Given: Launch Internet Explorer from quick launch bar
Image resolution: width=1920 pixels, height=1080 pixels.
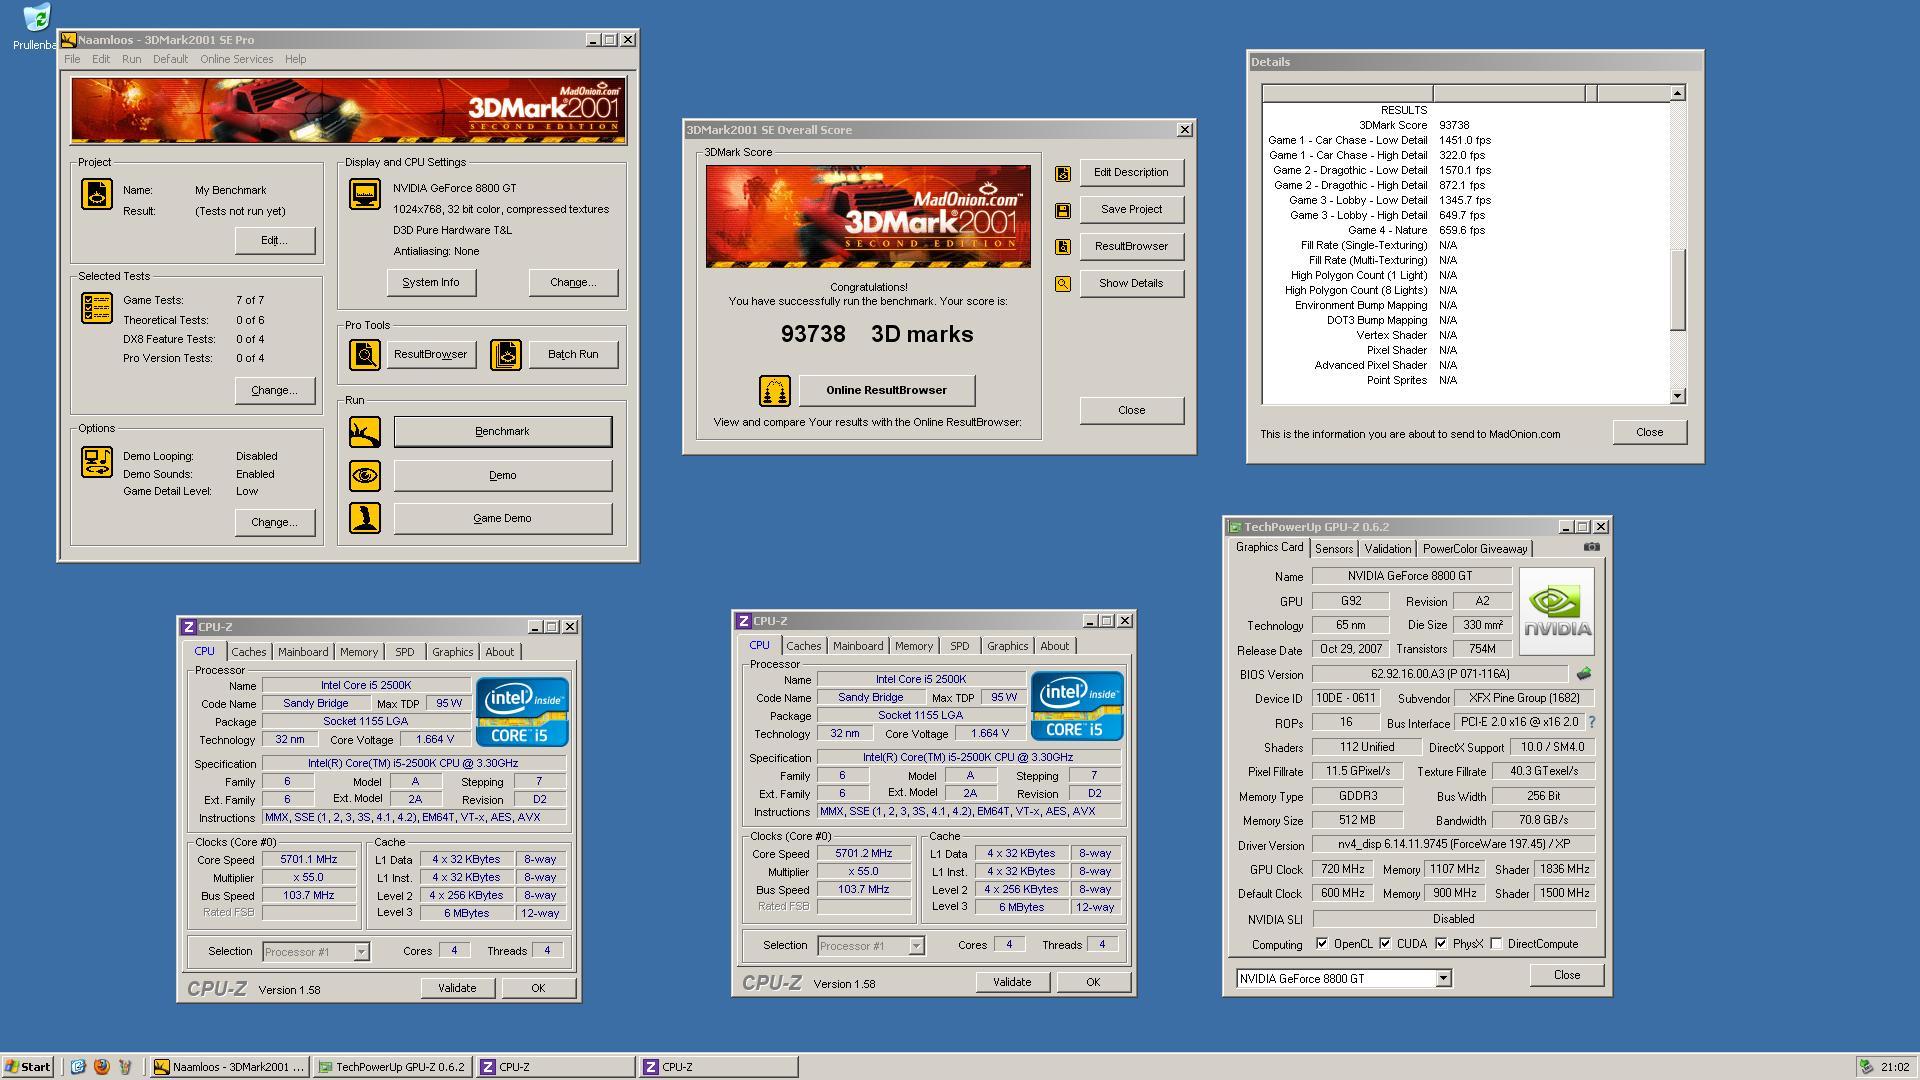Looking at the screenshot, I should click(x=78, y=1067).
